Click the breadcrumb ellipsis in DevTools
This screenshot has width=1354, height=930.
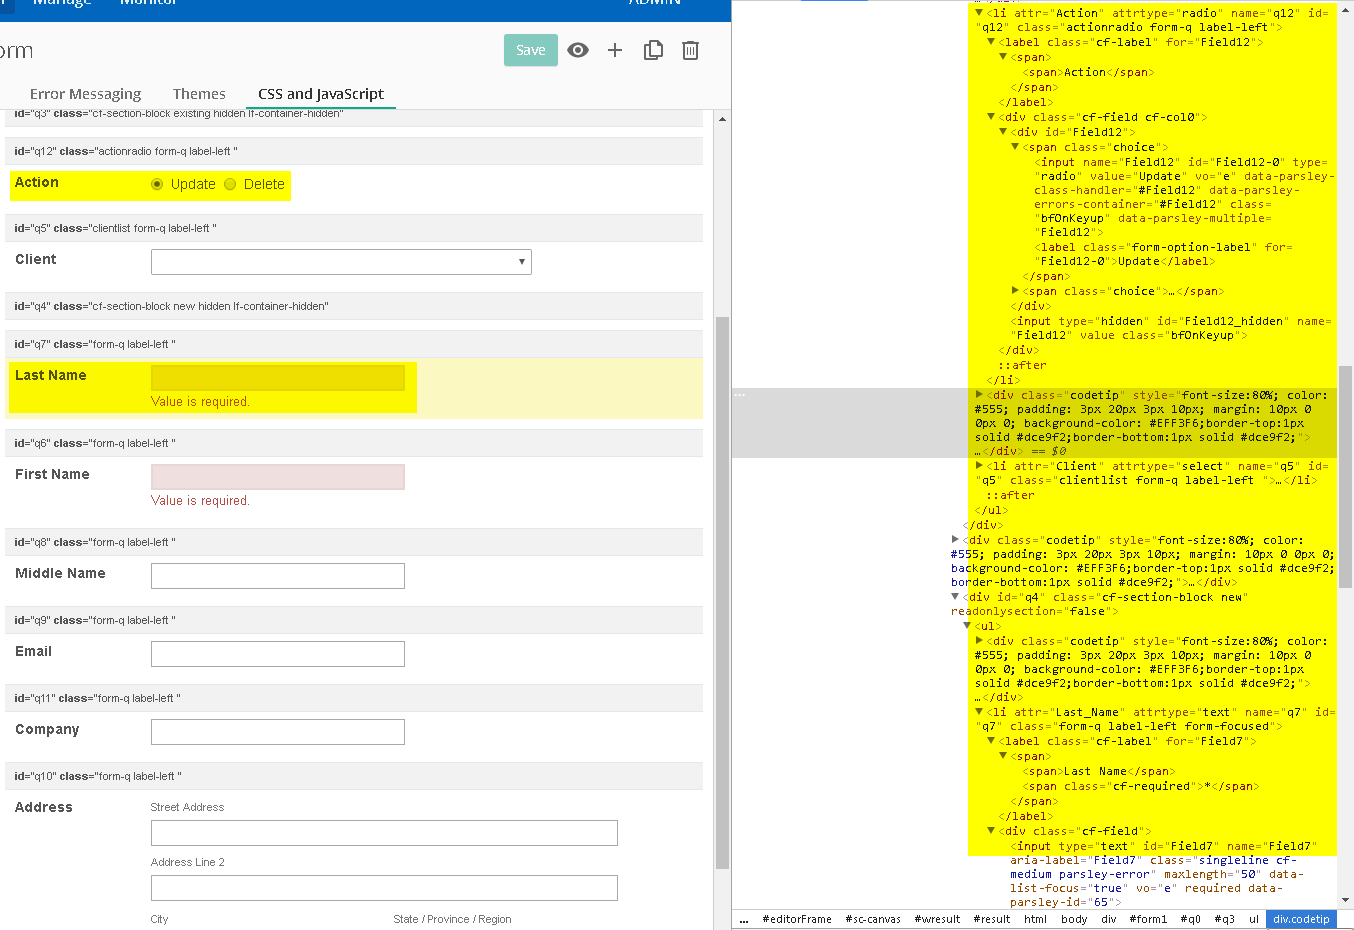pos(743,919)
